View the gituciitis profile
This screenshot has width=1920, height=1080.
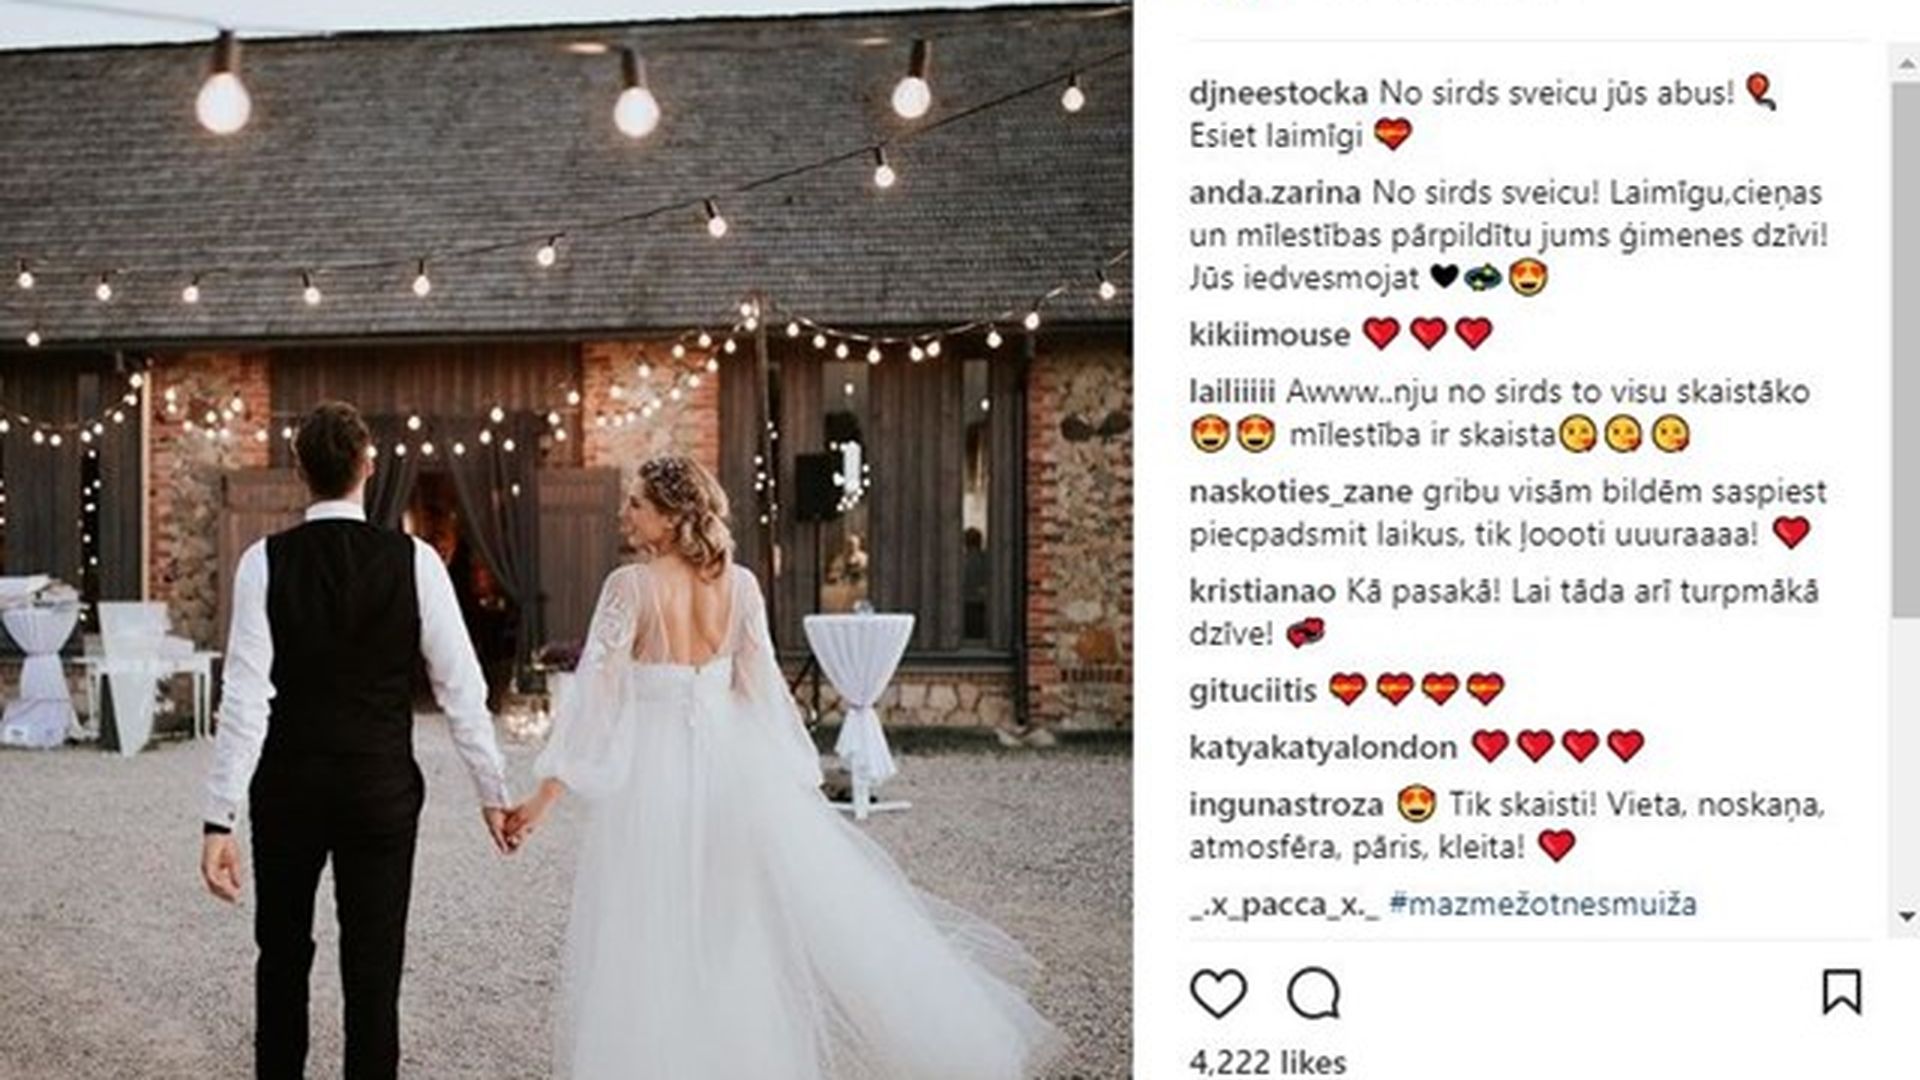tap(1253, 691)
